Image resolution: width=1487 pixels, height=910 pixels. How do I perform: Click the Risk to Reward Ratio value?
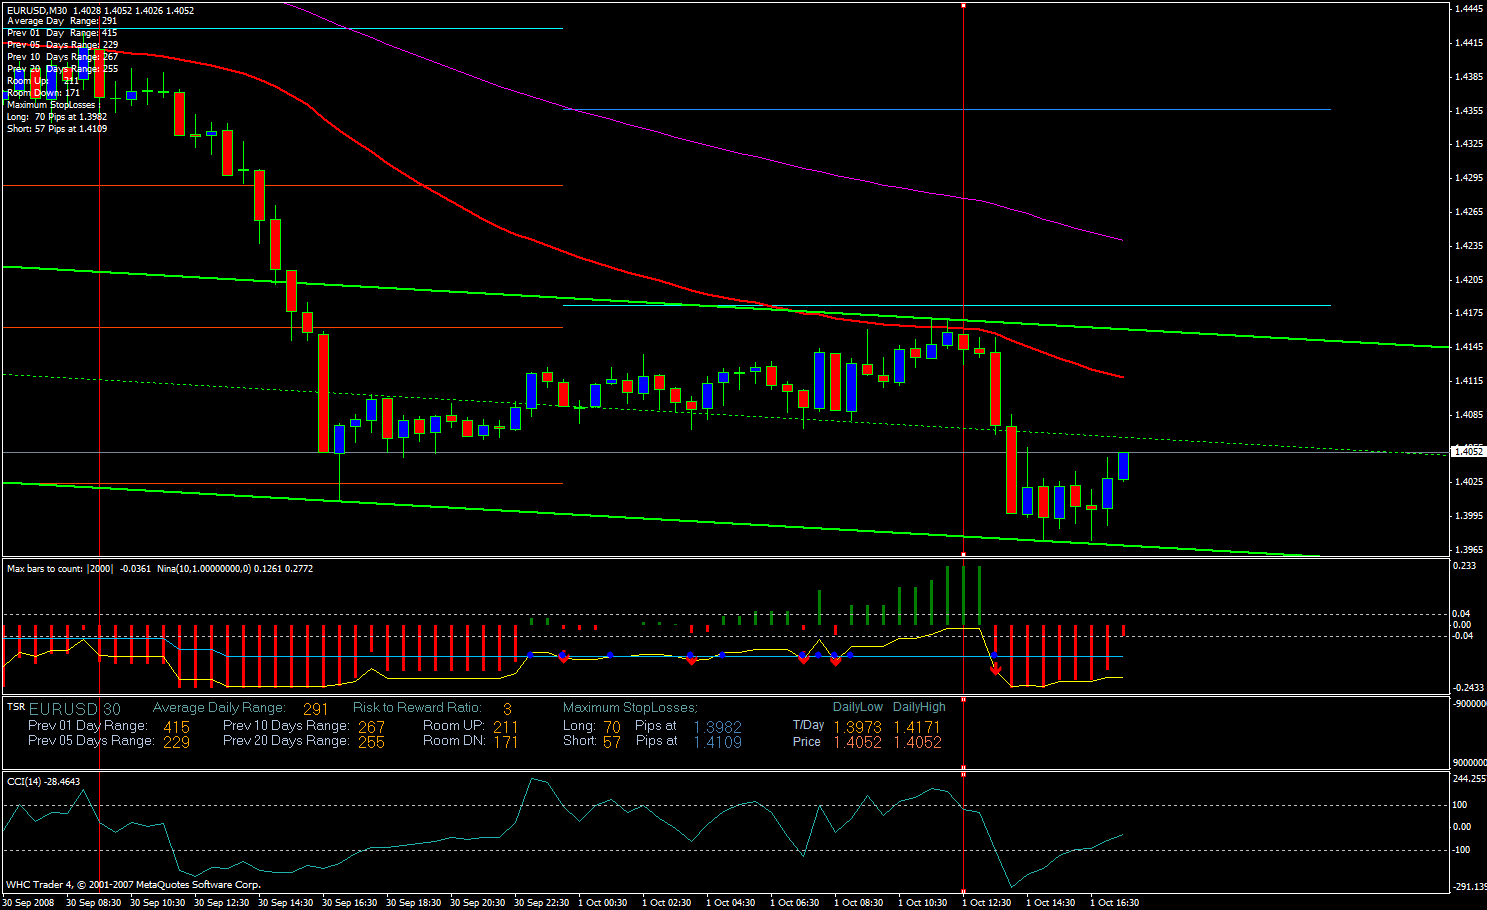(x=507, y=709)
